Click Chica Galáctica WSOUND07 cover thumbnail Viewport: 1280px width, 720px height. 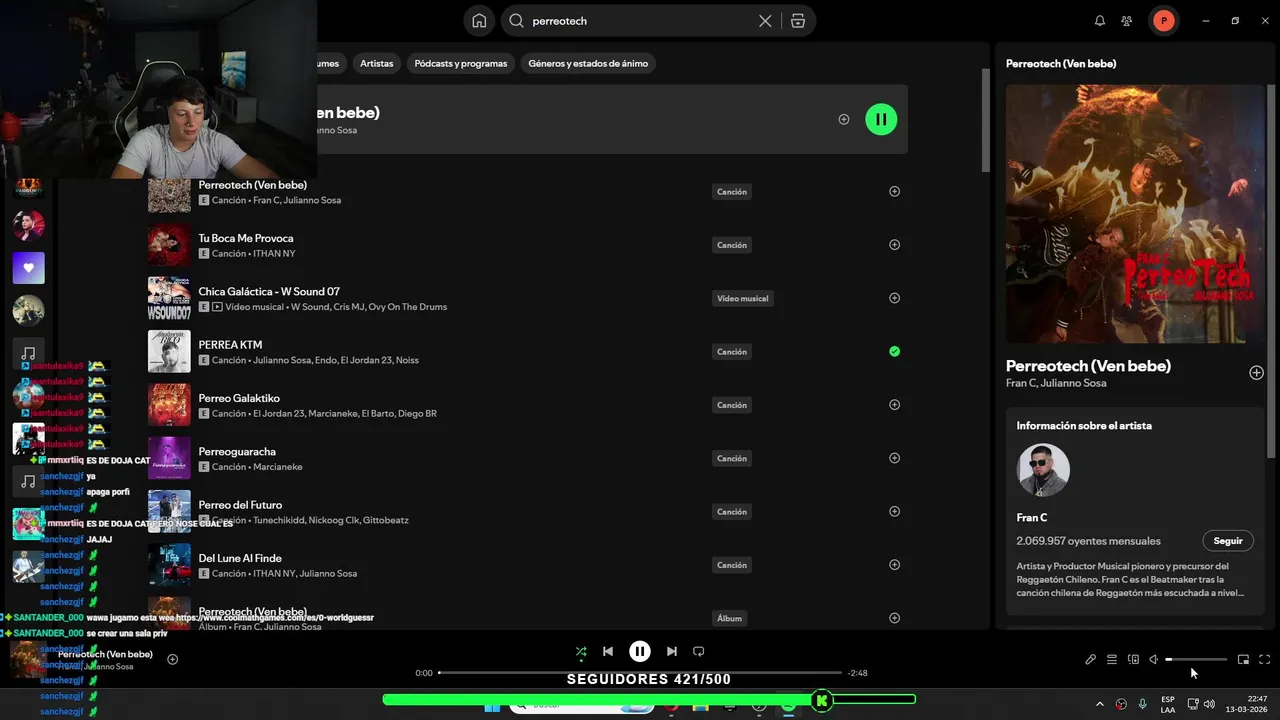[169, 298]
